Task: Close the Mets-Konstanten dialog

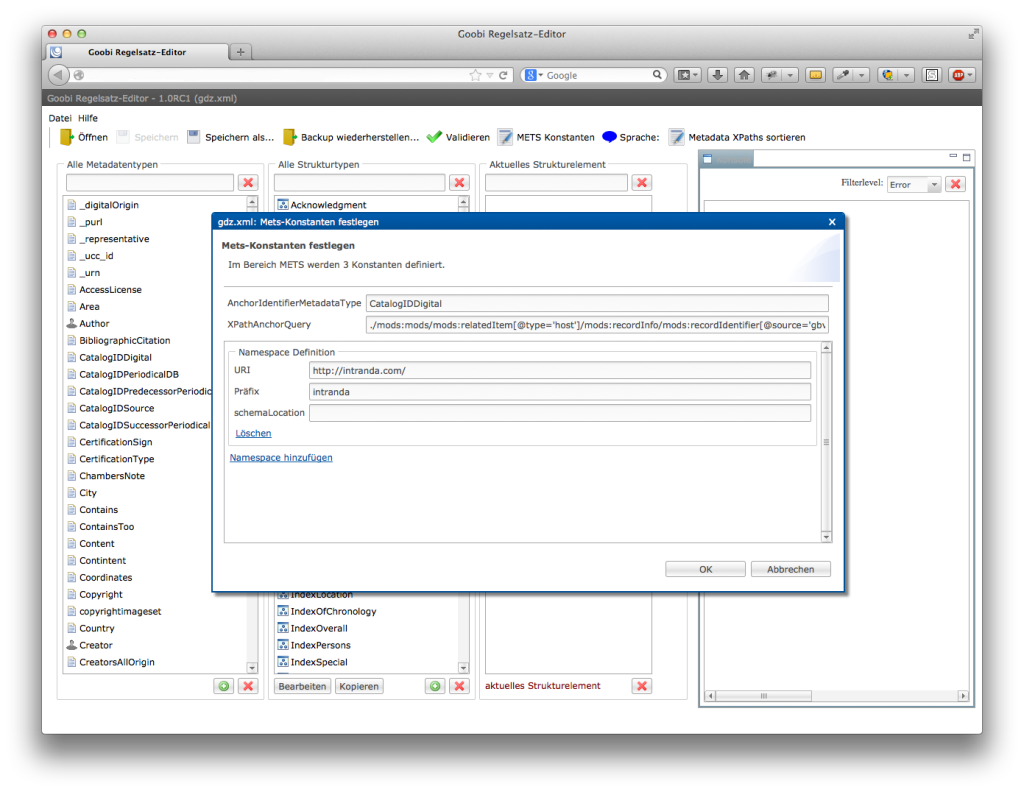Action: click(x=832, y=222)
